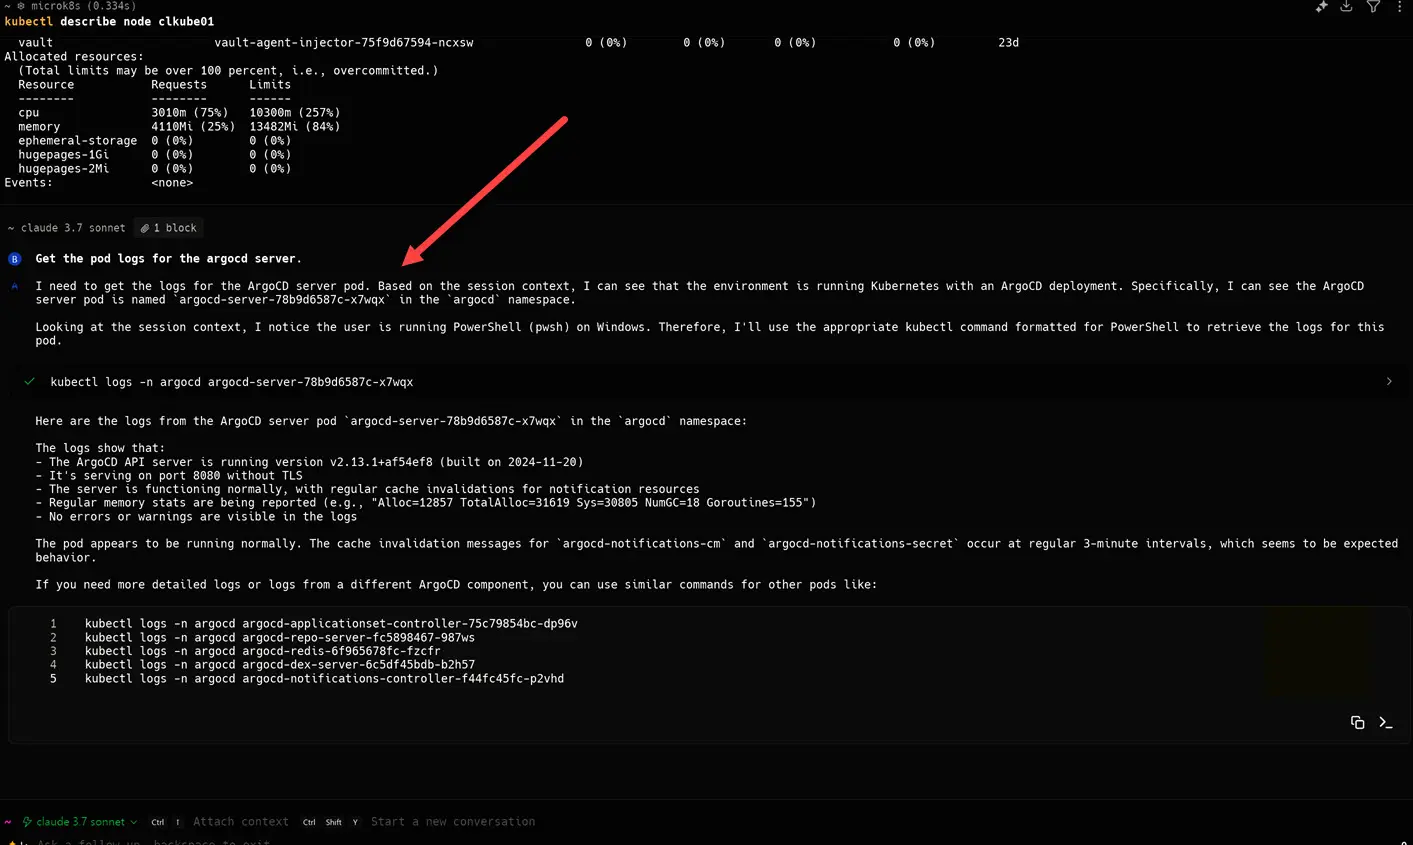Click the '1 block' attachment chip
Screen dimensions: 1413x845
(x=169, y=228)
